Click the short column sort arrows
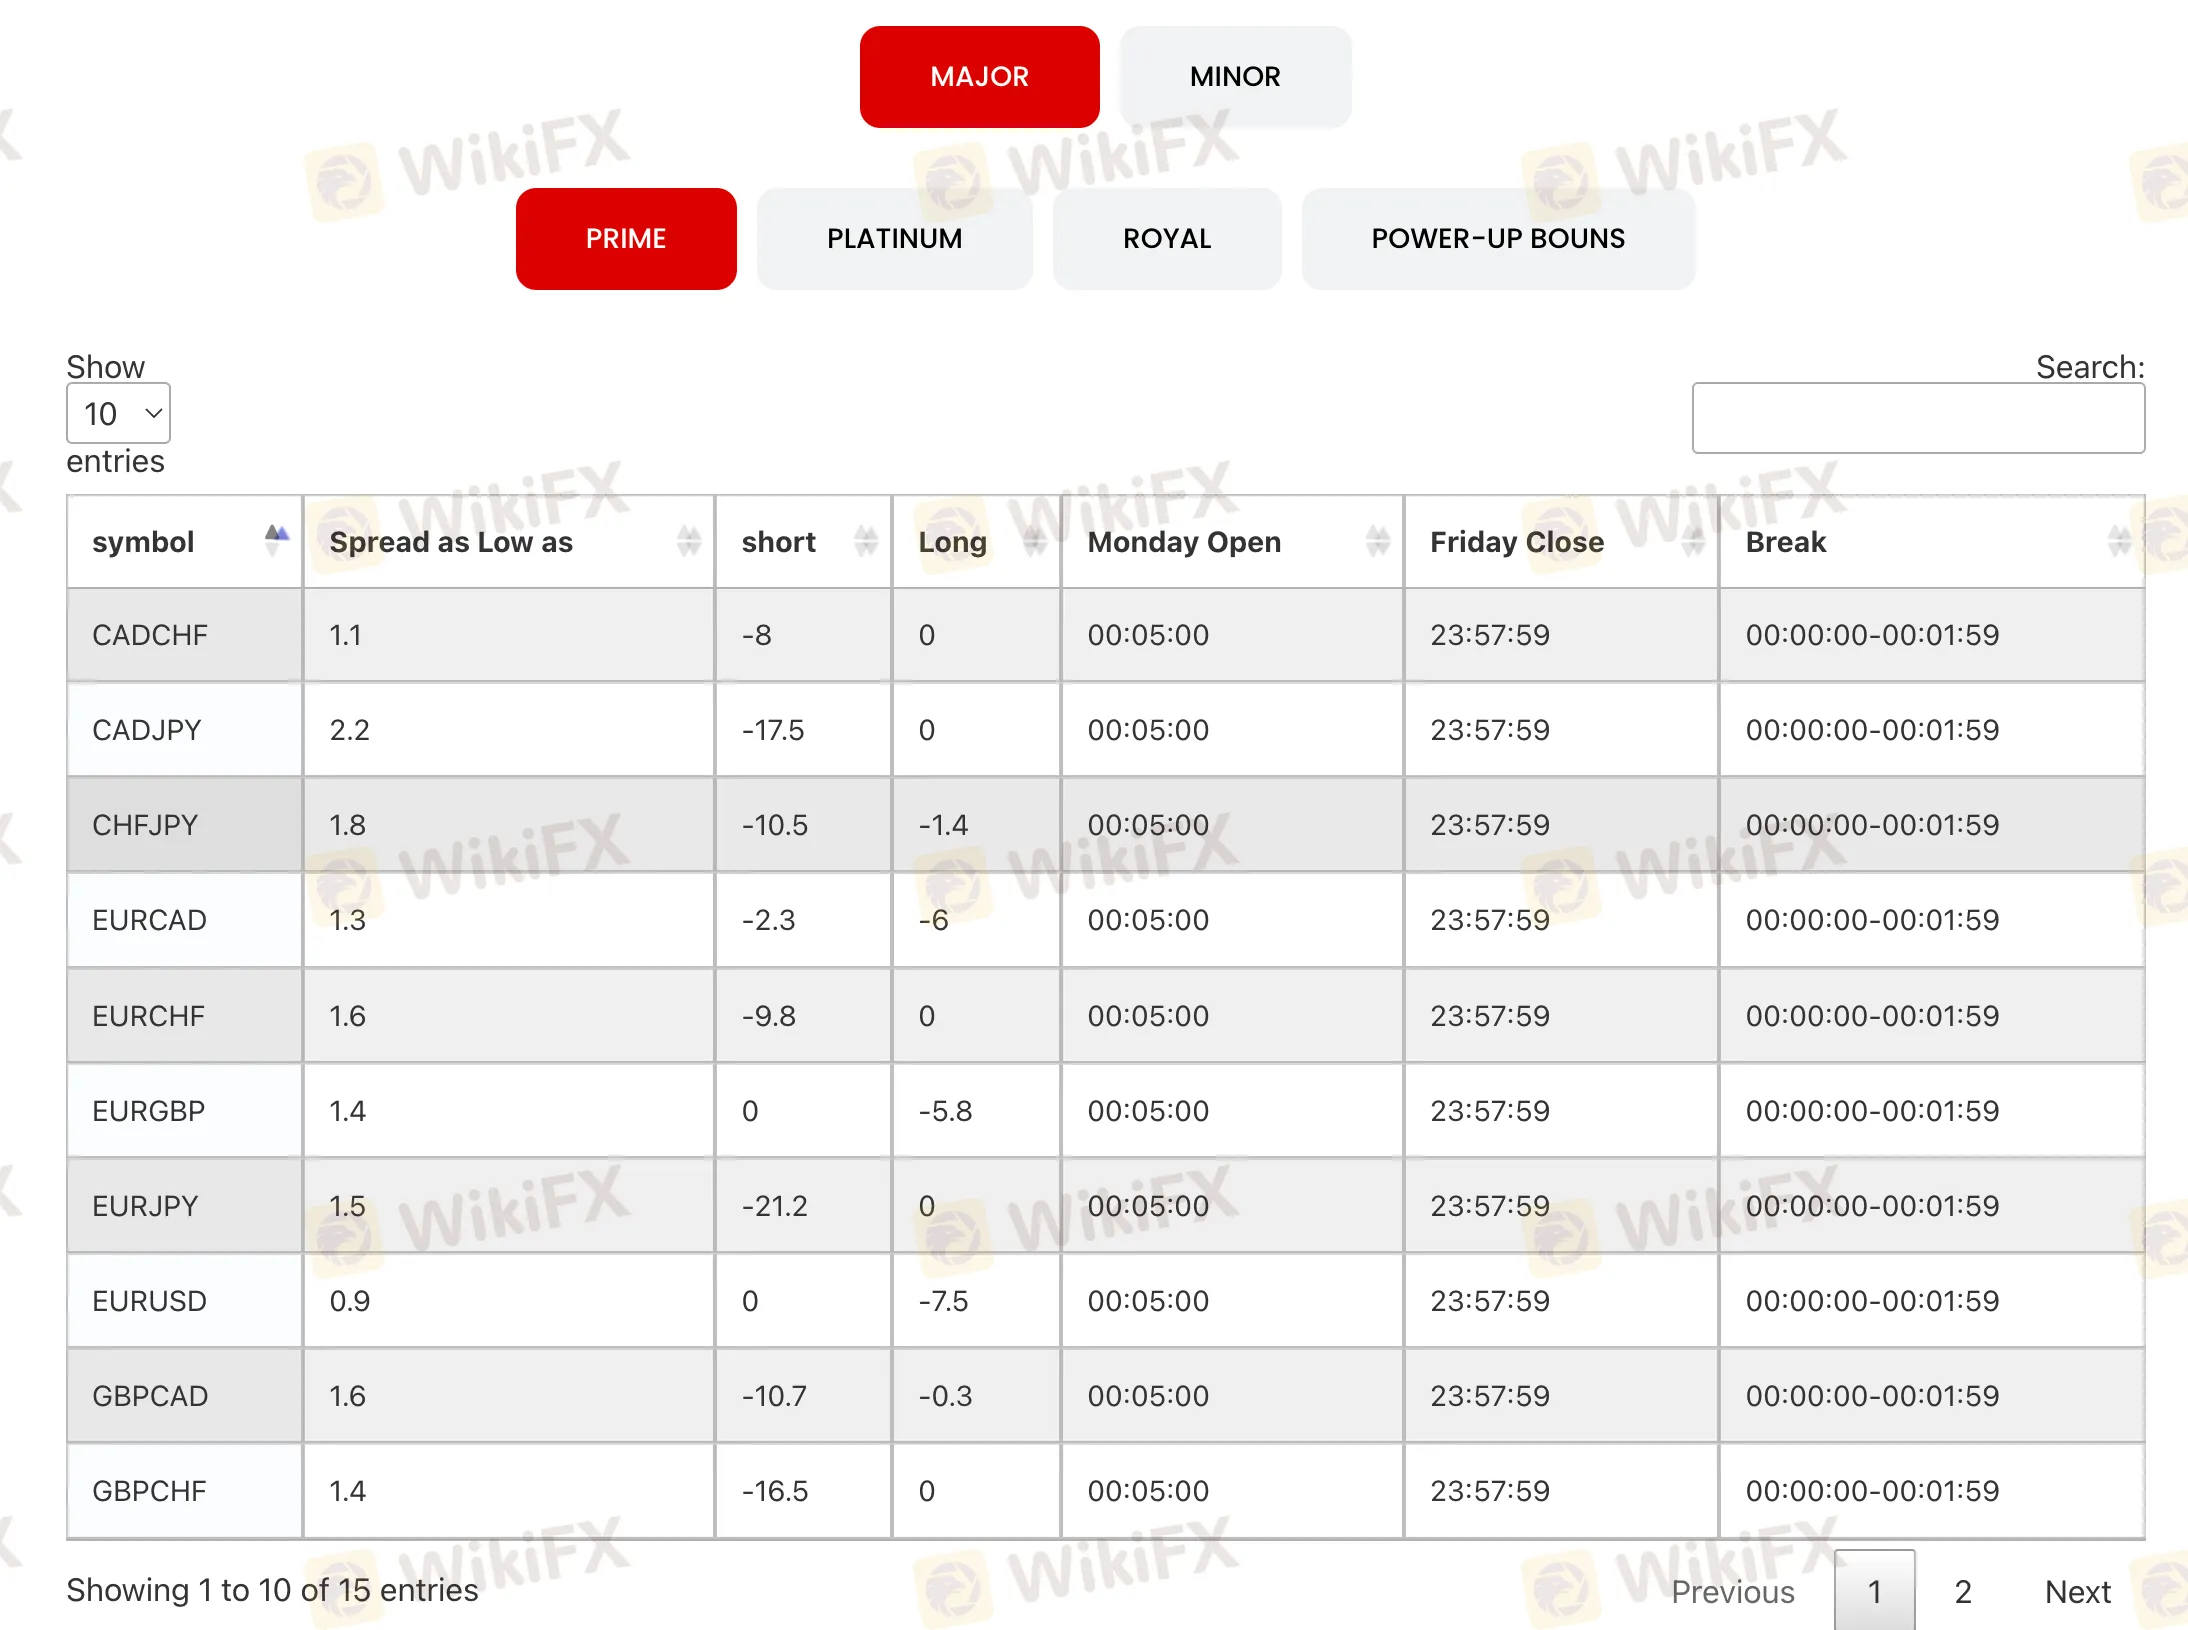The height and width of the screenshot is (1630, 2188). click(866, 541)
